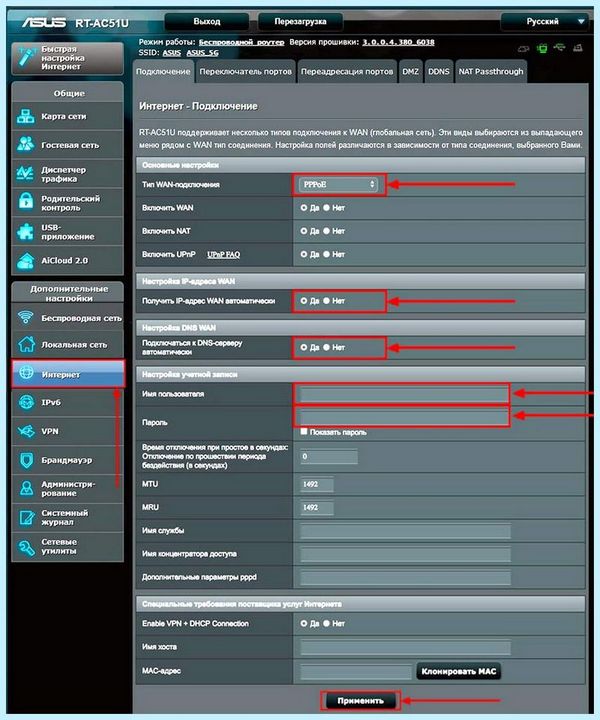Click the idle disconnect time field
This screenshot has width=600, height=720.
click(329, 456)
